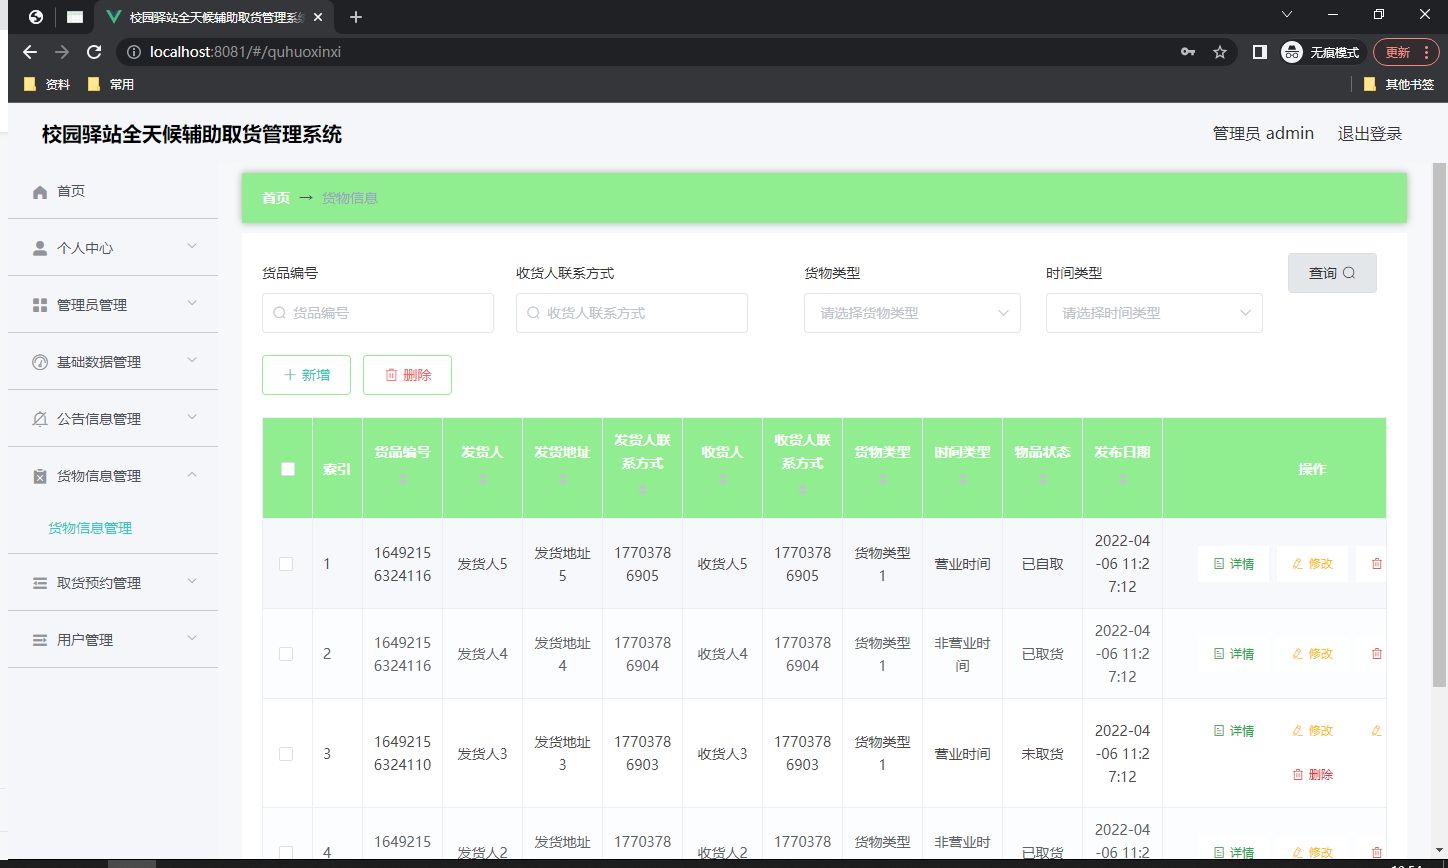This screenshot has height=868, width=1448.
Task: Click sort arrows under 货物类型 header
Action: [x=883, y=480]
